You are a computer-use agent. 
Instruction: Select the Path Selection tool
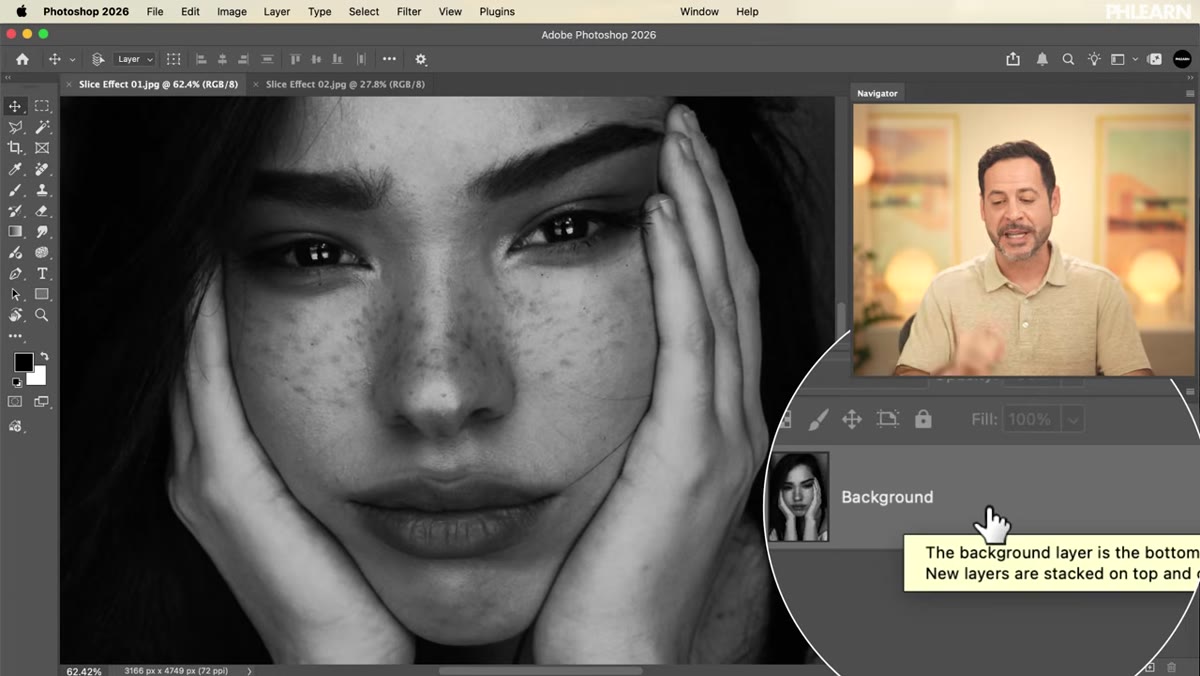pos(15,294)
